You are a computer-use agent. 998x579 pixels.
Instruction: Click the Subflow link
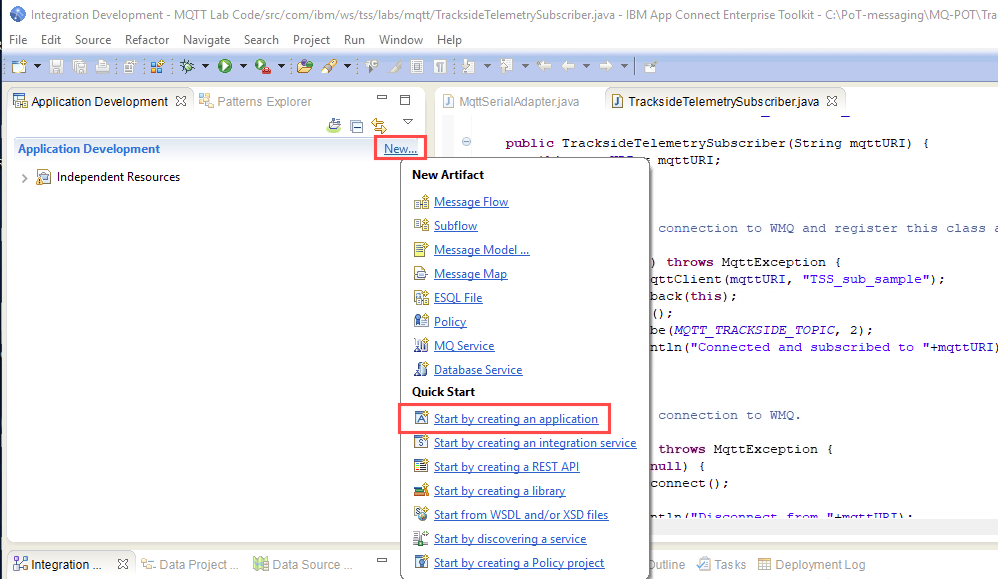click(x=456, y=226)
